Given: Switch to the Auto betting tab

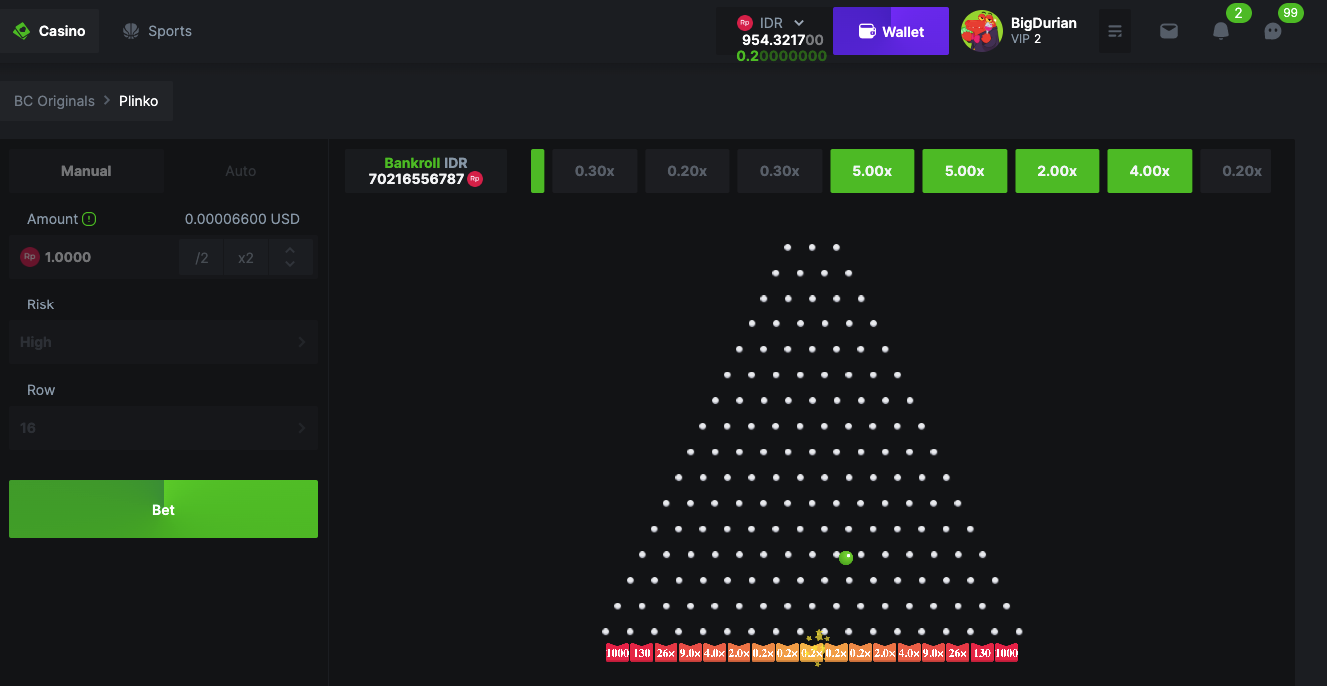Looking at the screenshot, I should point(240,170).
